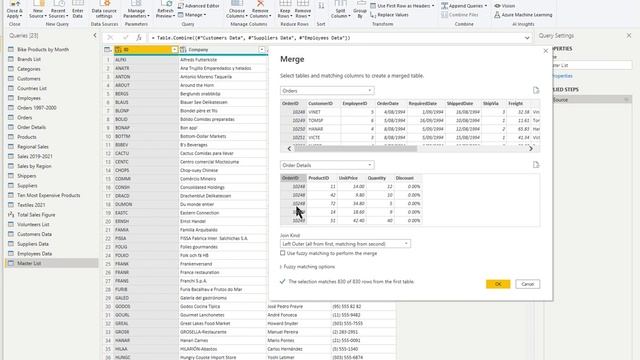The width and height of the screenshot is (640, 360).
Task: Click the formula bar confirm checkmark
Action: (x=125, y=38)
